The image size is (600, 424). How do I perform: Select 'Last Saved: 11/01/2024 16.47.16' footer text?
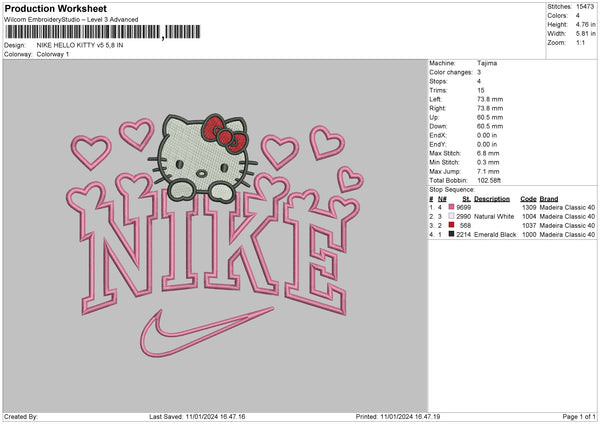(x=197, y=417)
